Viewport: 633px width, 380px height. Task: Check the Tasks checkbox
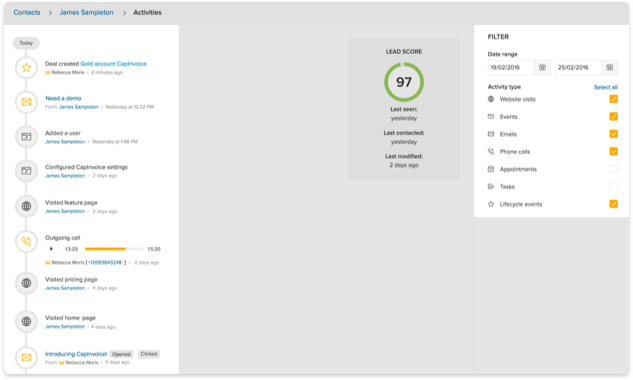tap(613, 186)
